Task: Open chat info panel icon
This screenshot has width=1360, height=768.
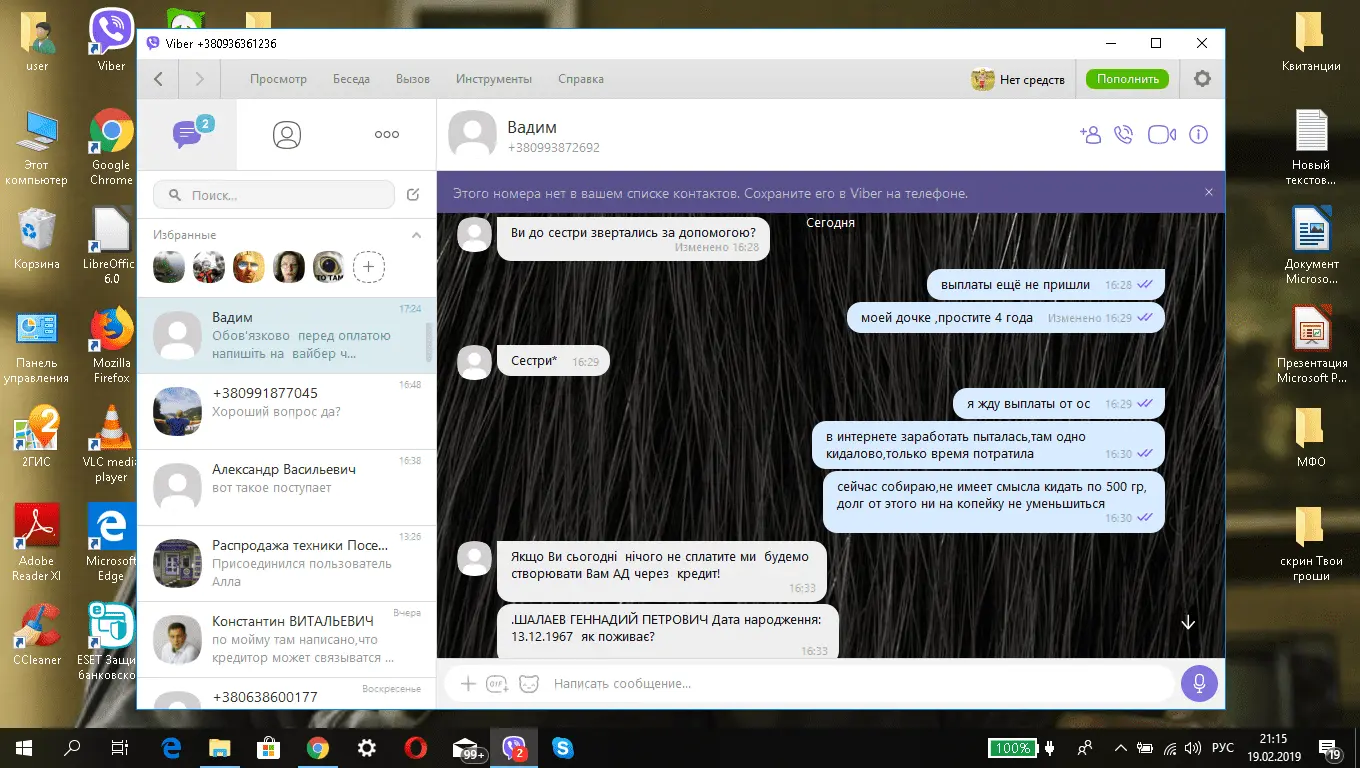Action: 1198,135
